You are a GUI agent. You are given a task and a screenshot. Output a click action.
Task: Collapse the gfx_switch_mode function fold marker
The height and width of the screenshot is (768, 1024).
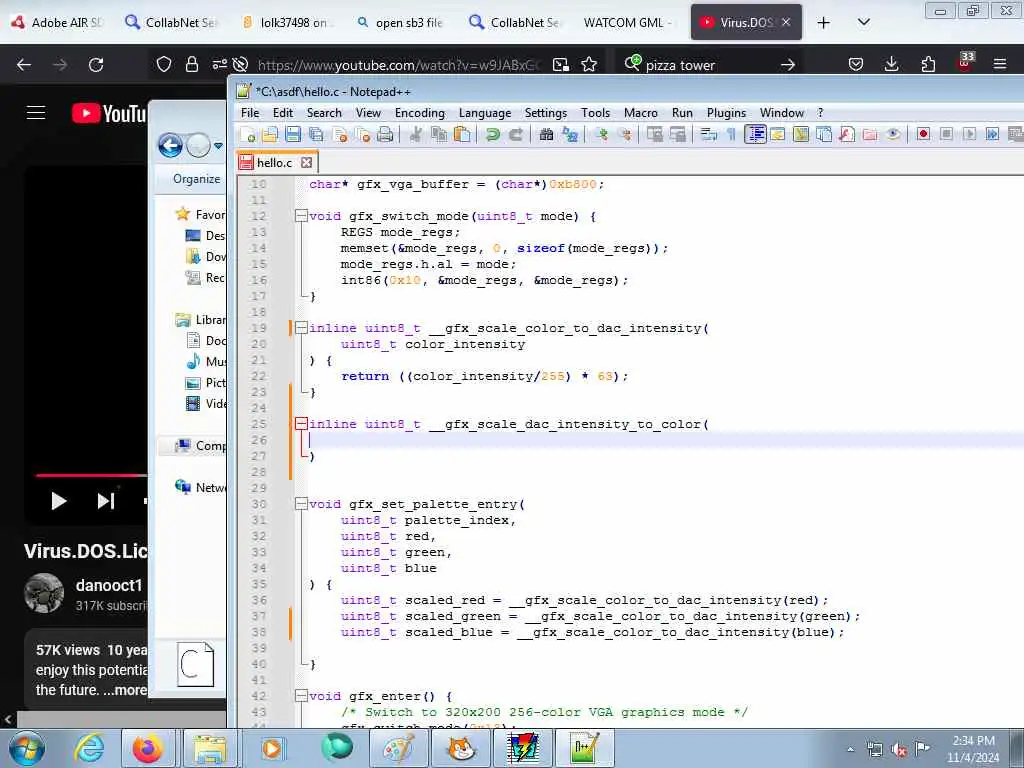point(301,216)
